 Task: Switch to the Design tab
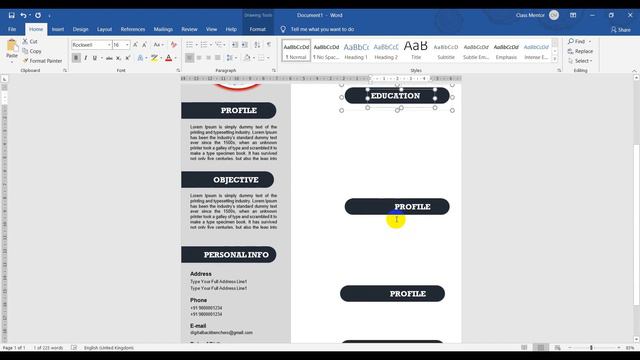tap(80, 29)
